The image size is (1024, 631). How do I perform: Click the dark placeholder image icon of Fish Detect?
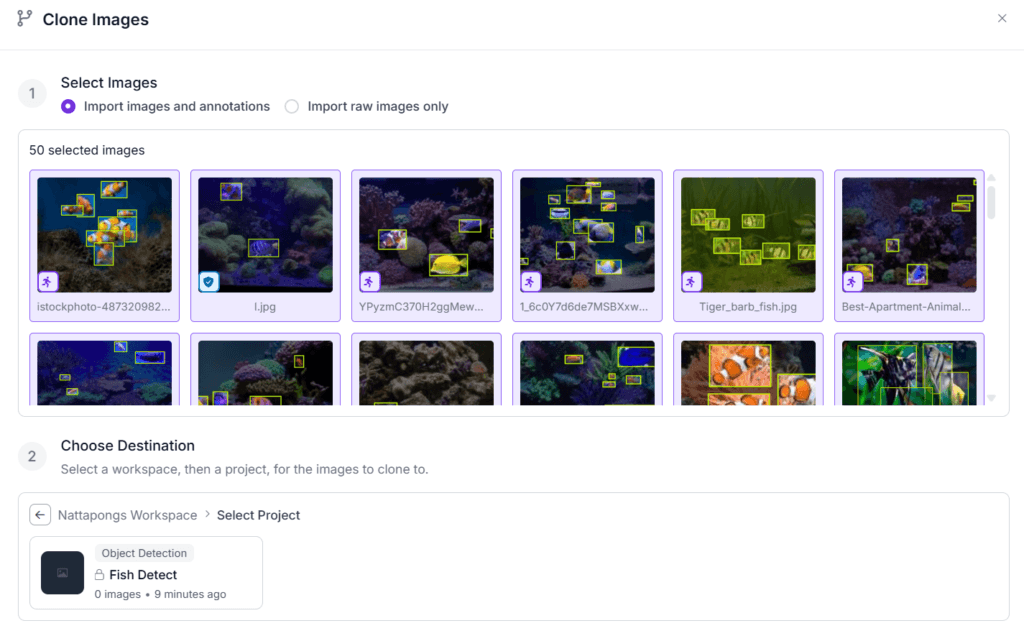pyautogui.click(x=62, y=573)
